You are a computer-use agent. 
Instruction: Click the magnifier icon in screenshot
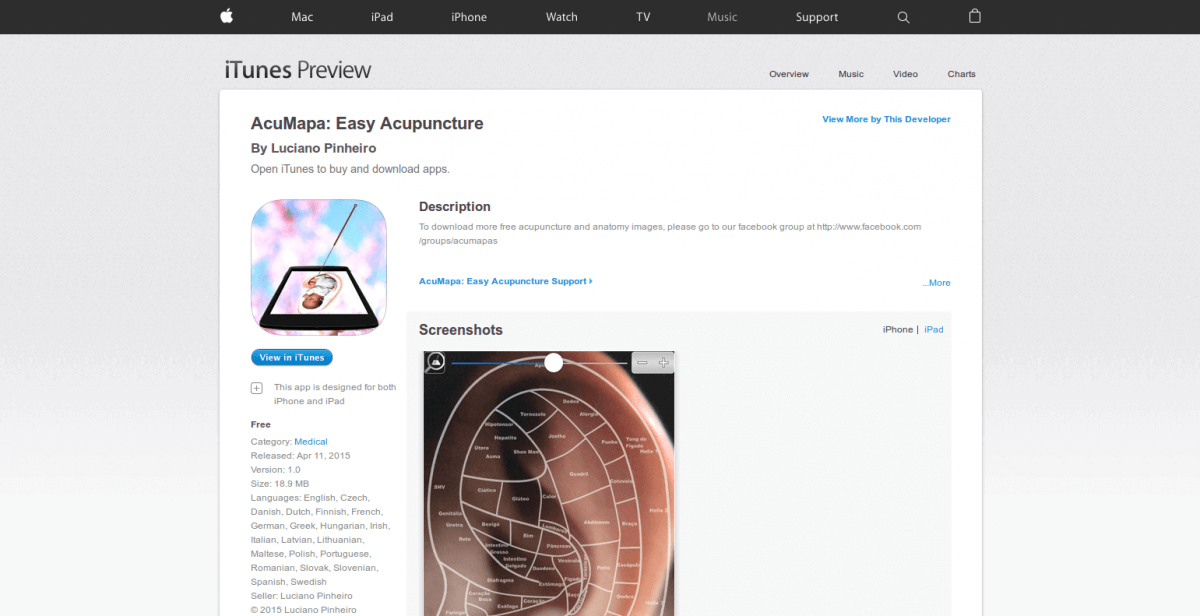point(435,362)
